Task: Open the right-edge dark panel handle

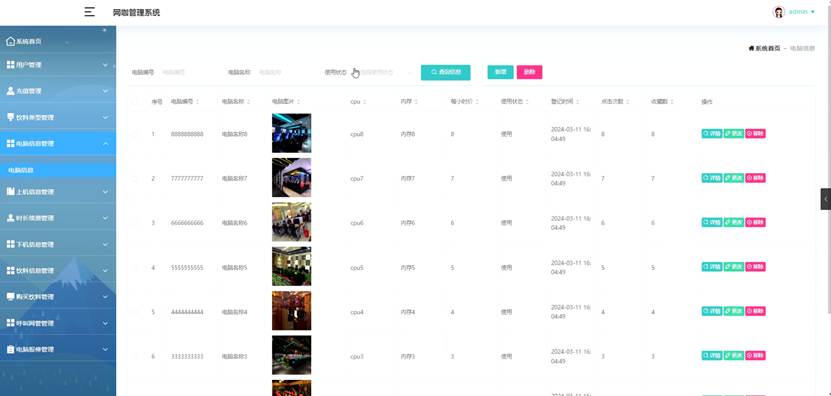Action: [826, 199]
